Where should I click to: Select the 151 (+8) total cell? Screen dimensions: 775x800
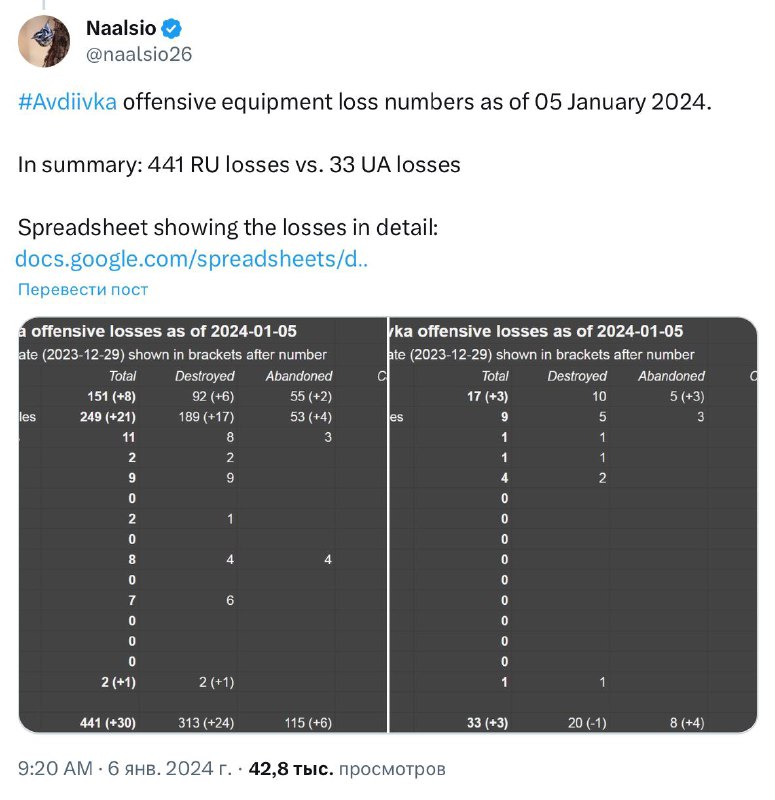point(111,396)
